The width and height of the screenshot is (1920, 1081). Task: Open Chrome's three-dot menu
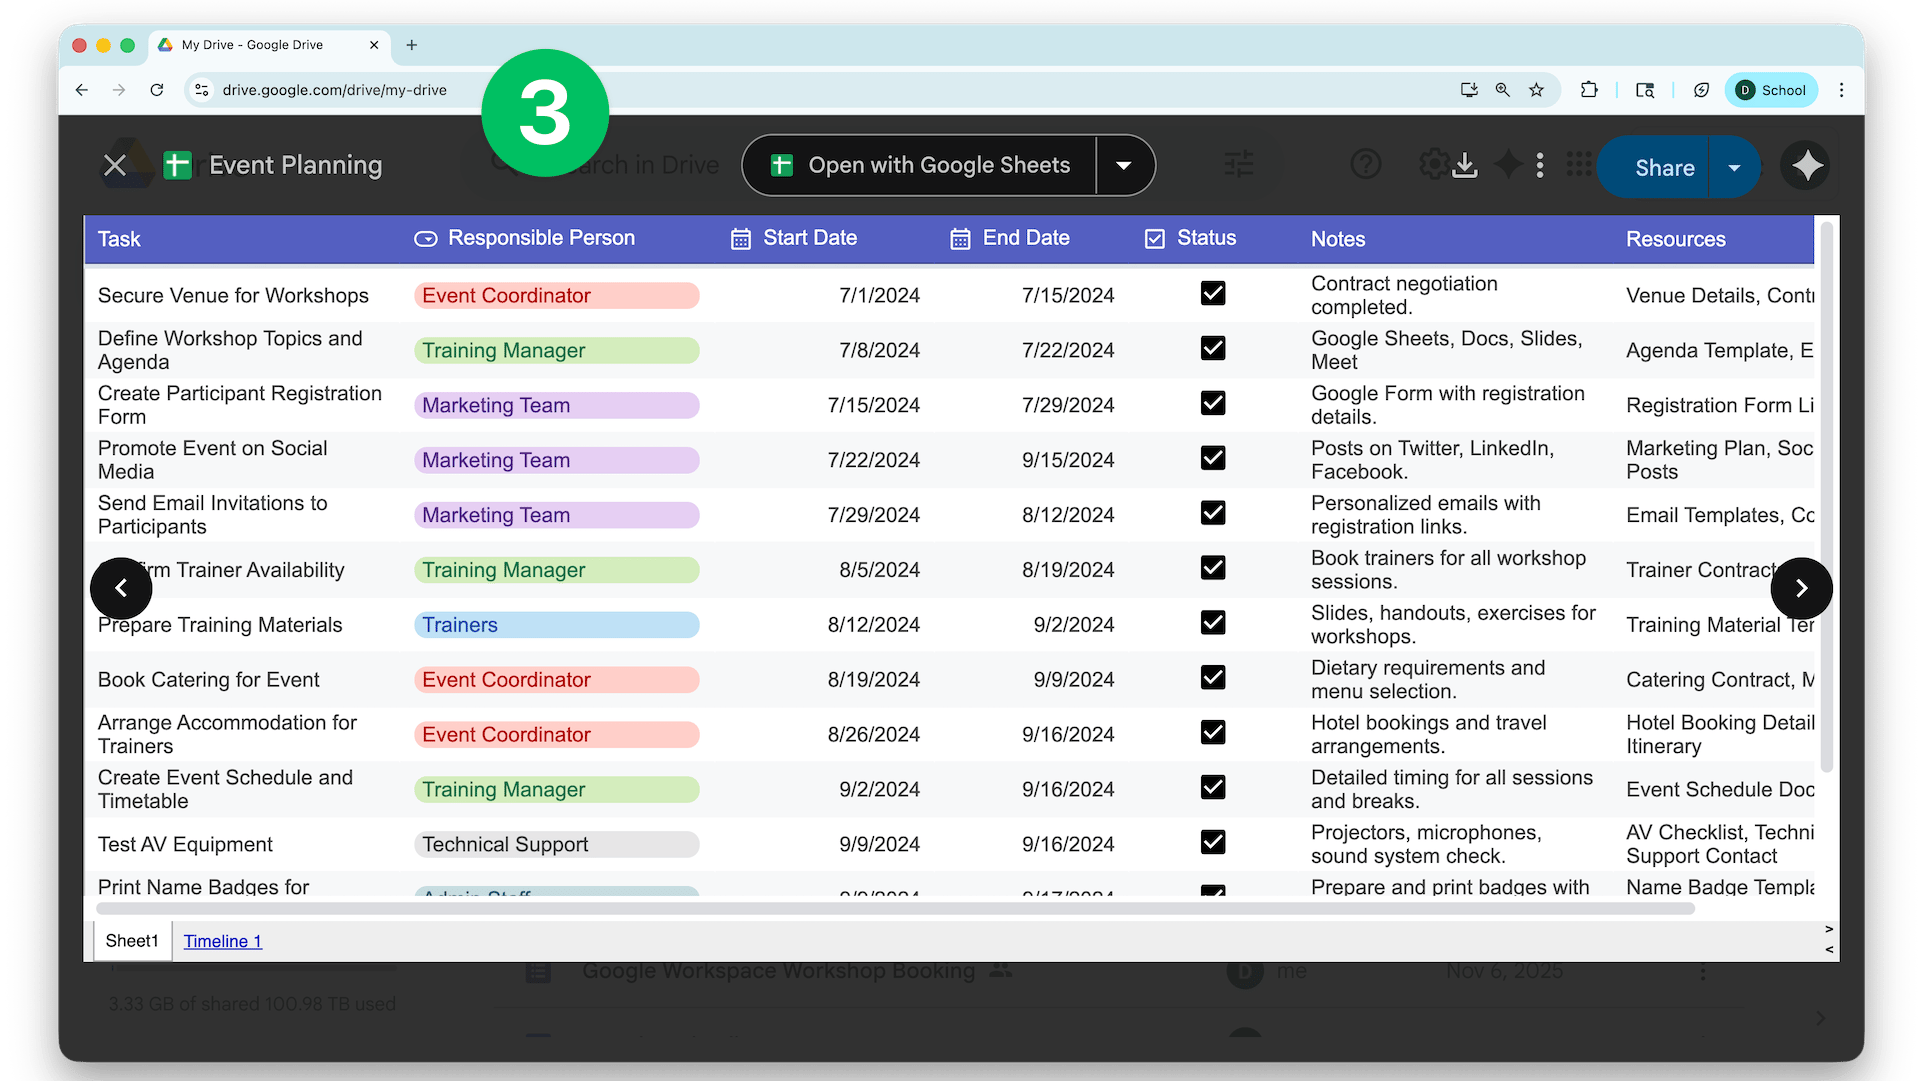pyautogui.click(x=1842, y=90)
